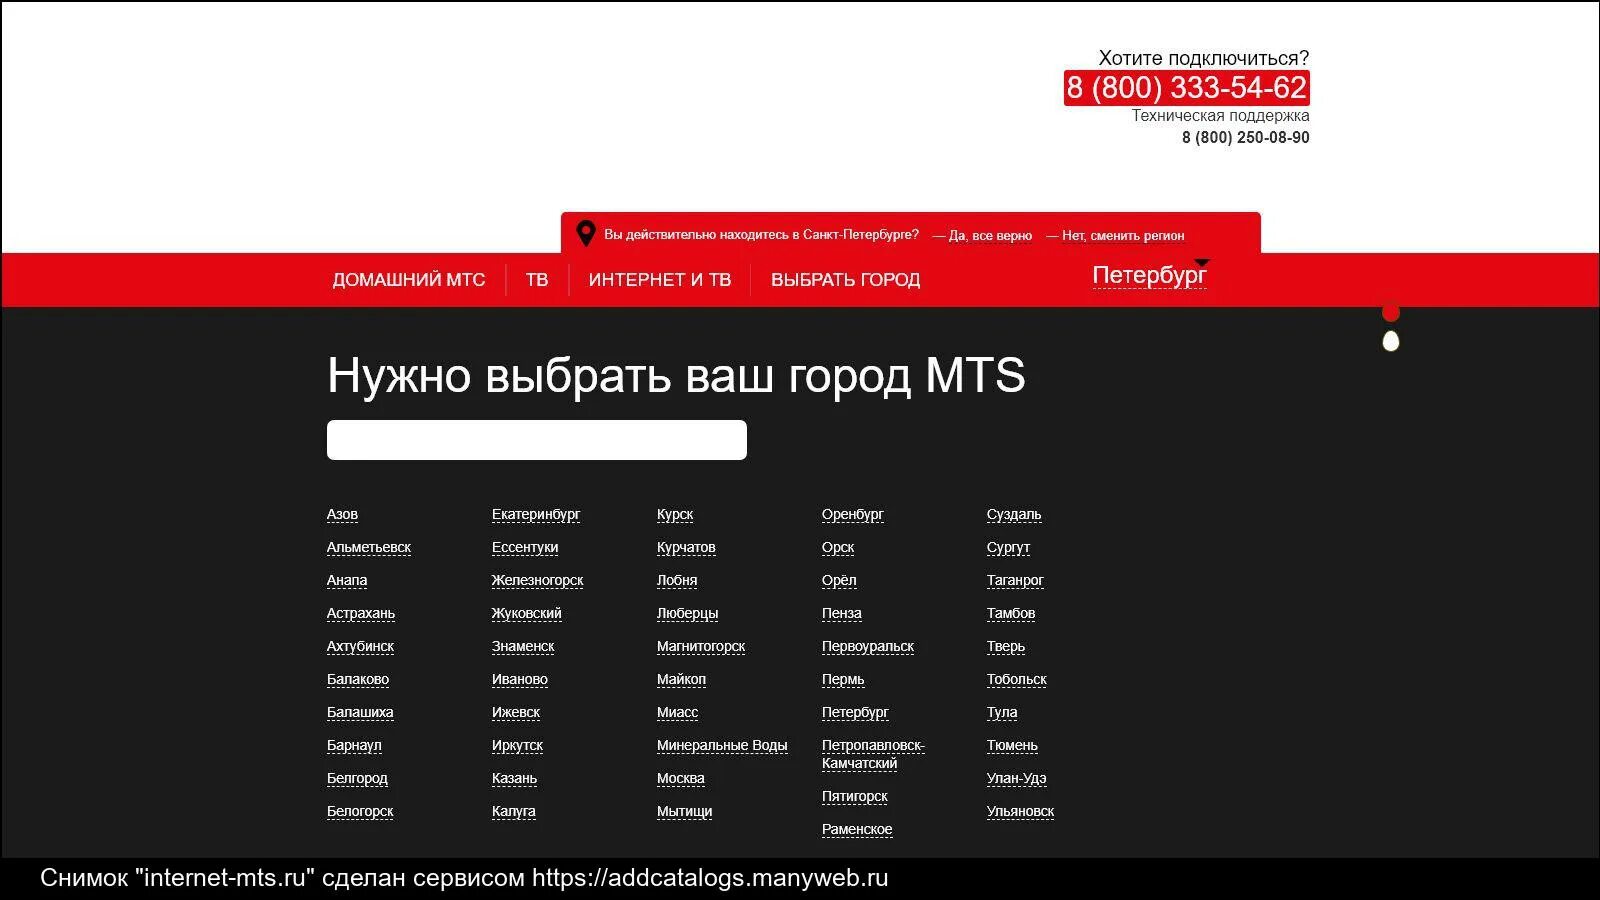Select Орёл from the list
Image resolution: width=1600 pixels, height=900 pixels.
tap(839, 580)
